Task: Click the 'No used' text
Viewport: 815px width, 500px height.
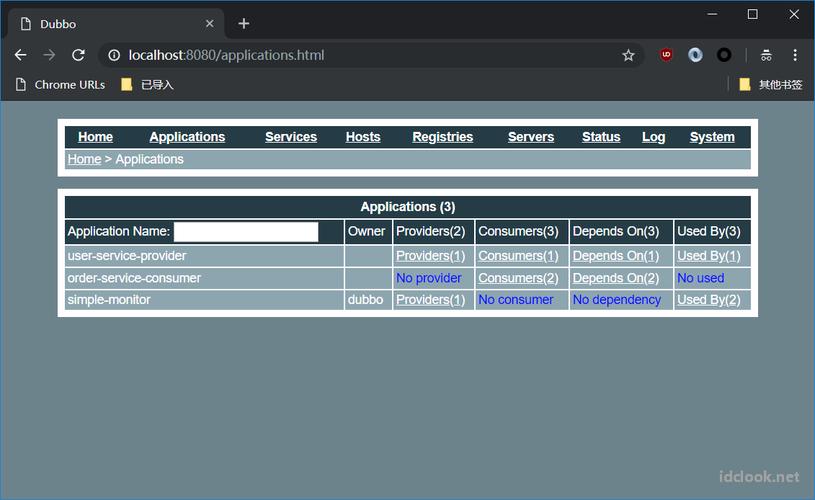Action: coord(701,278)
